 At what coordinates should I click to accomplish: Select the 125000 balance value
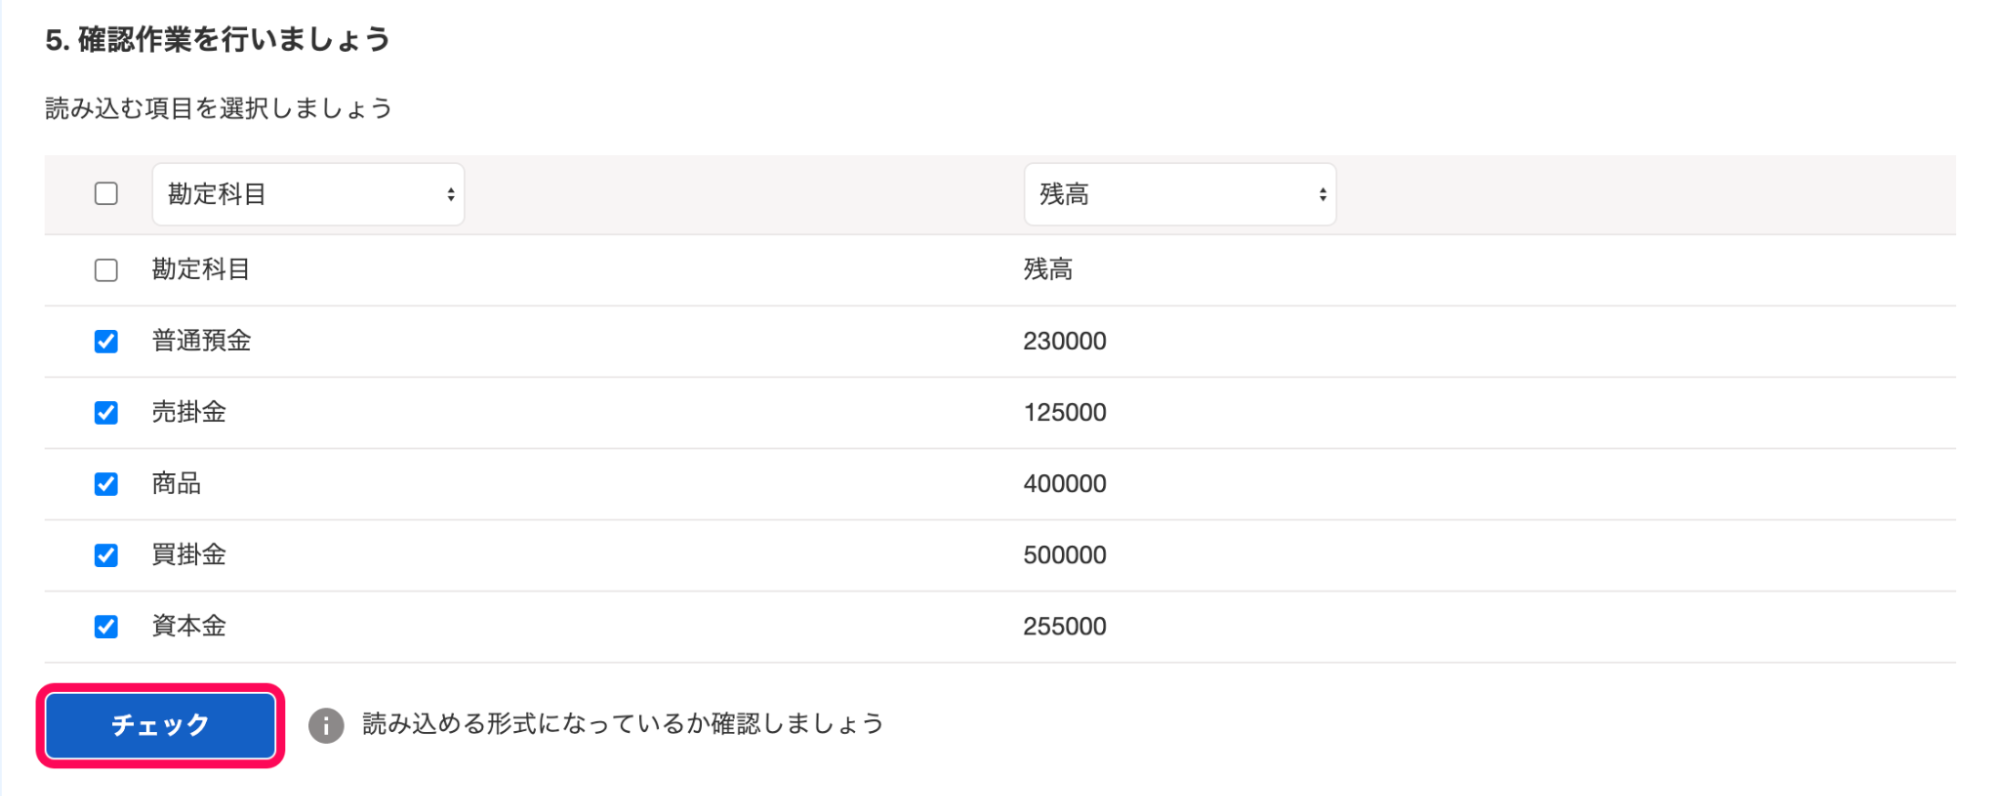(1064, 412)
